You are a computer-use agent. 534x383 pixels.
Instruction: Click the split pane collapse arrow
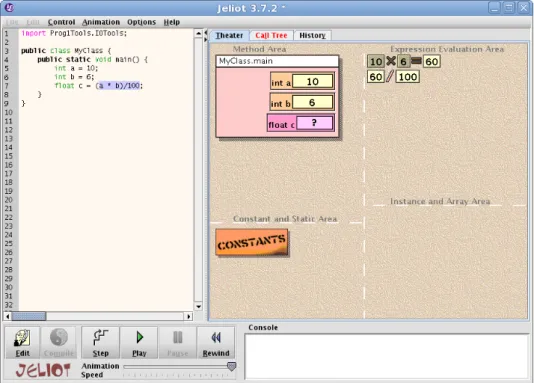205,33
